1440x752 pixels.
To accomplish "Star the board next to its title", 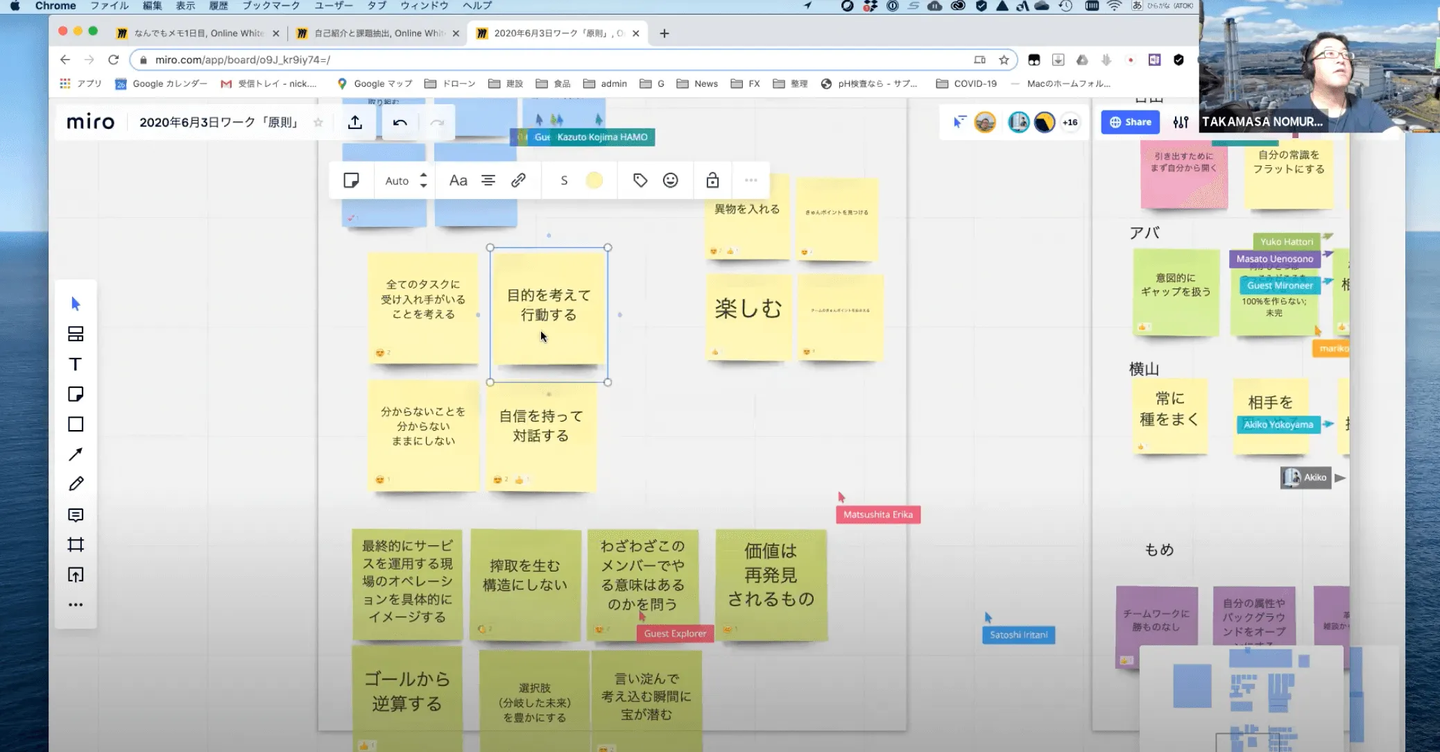I will click(318, 122).
